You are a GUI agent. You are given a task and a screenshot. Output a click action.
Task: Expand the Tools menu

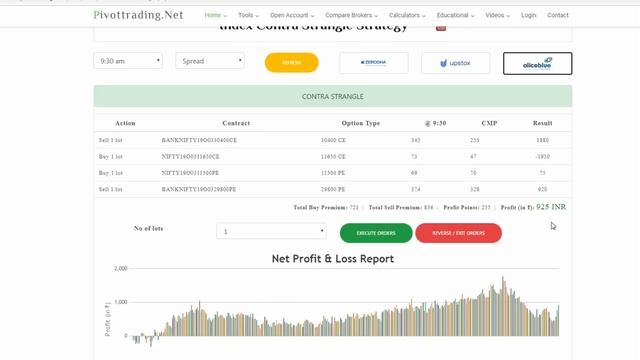click(248, 15)
